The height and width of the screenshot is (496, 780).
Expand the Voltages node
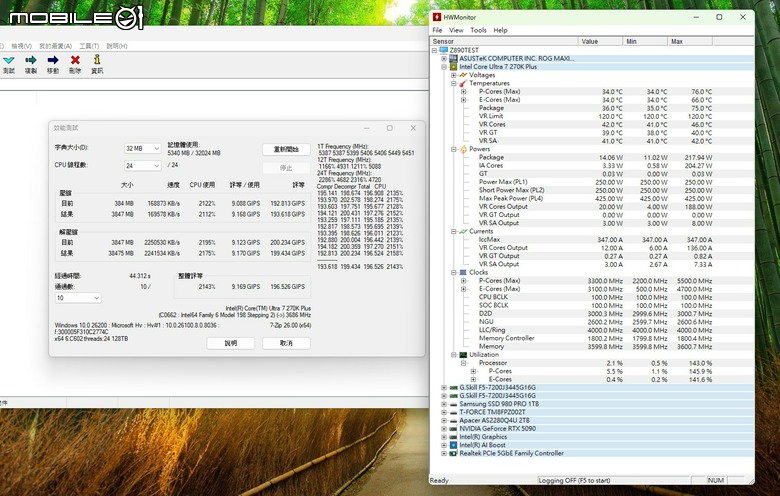(x=454, y=75)
